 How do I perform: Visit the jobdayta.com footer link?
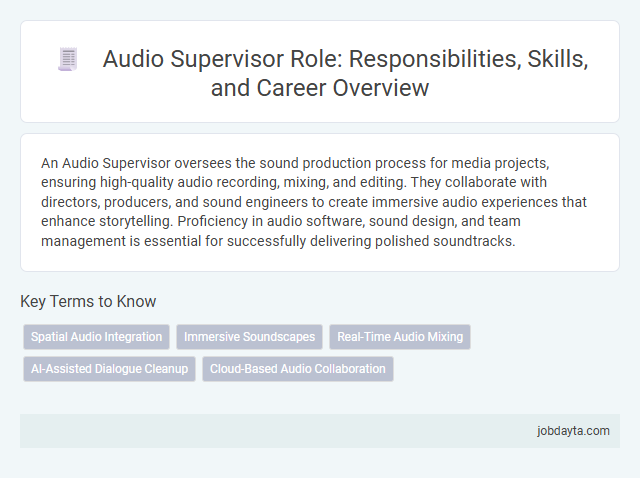pyautogui.click(x=573, y=431)
